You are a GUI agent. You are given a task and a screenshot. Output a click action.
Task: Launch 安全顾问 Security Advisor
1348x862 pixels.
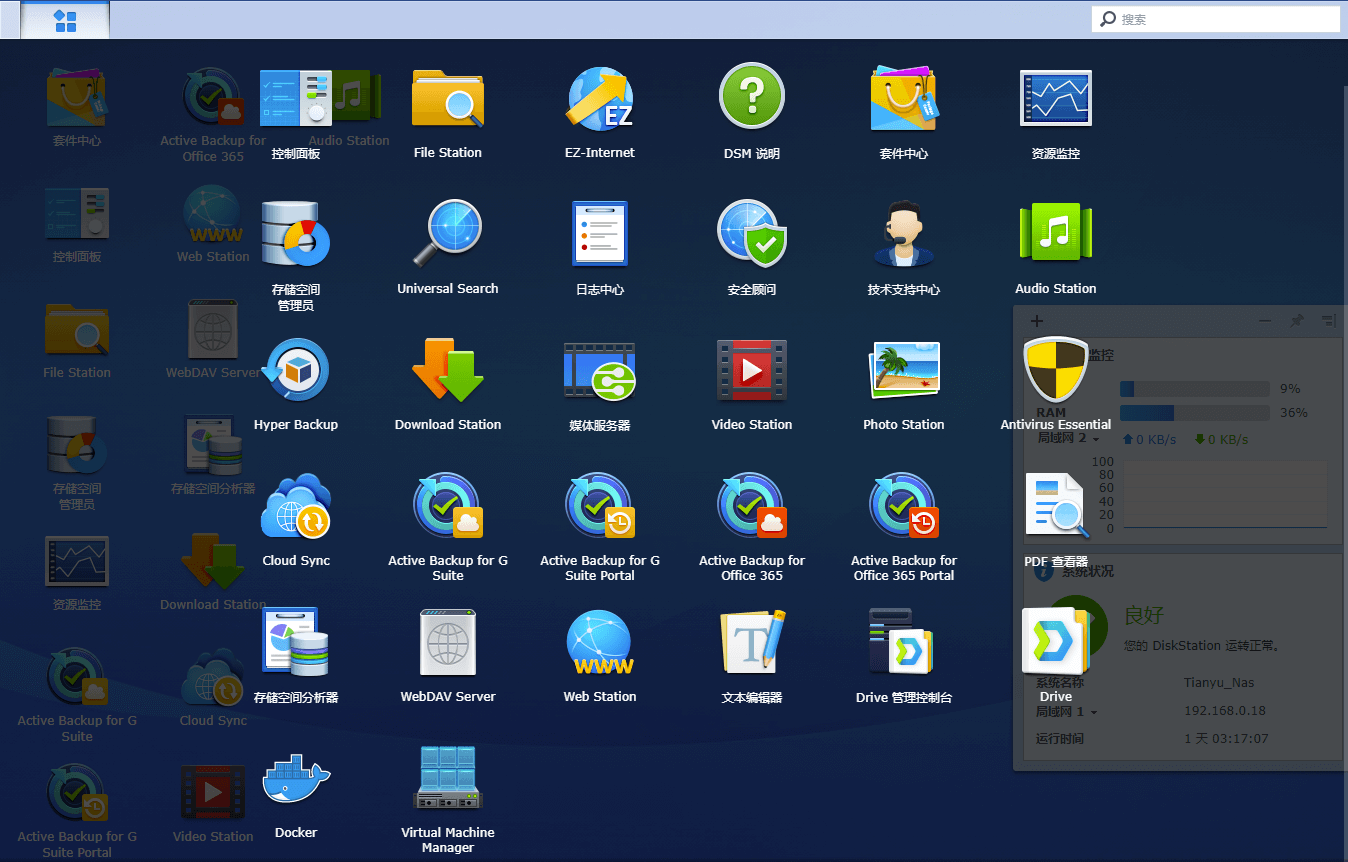click(752, 235)
